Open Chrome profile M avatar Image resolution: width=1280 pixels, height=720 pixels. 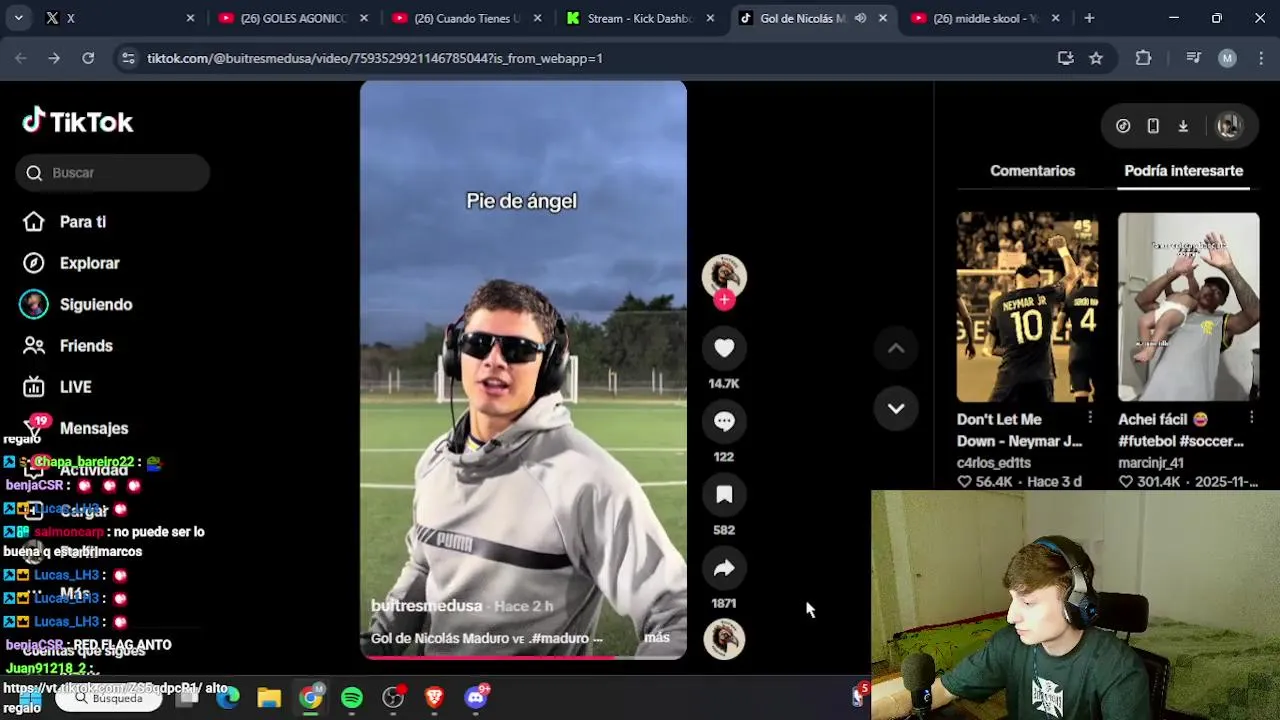1227,58
